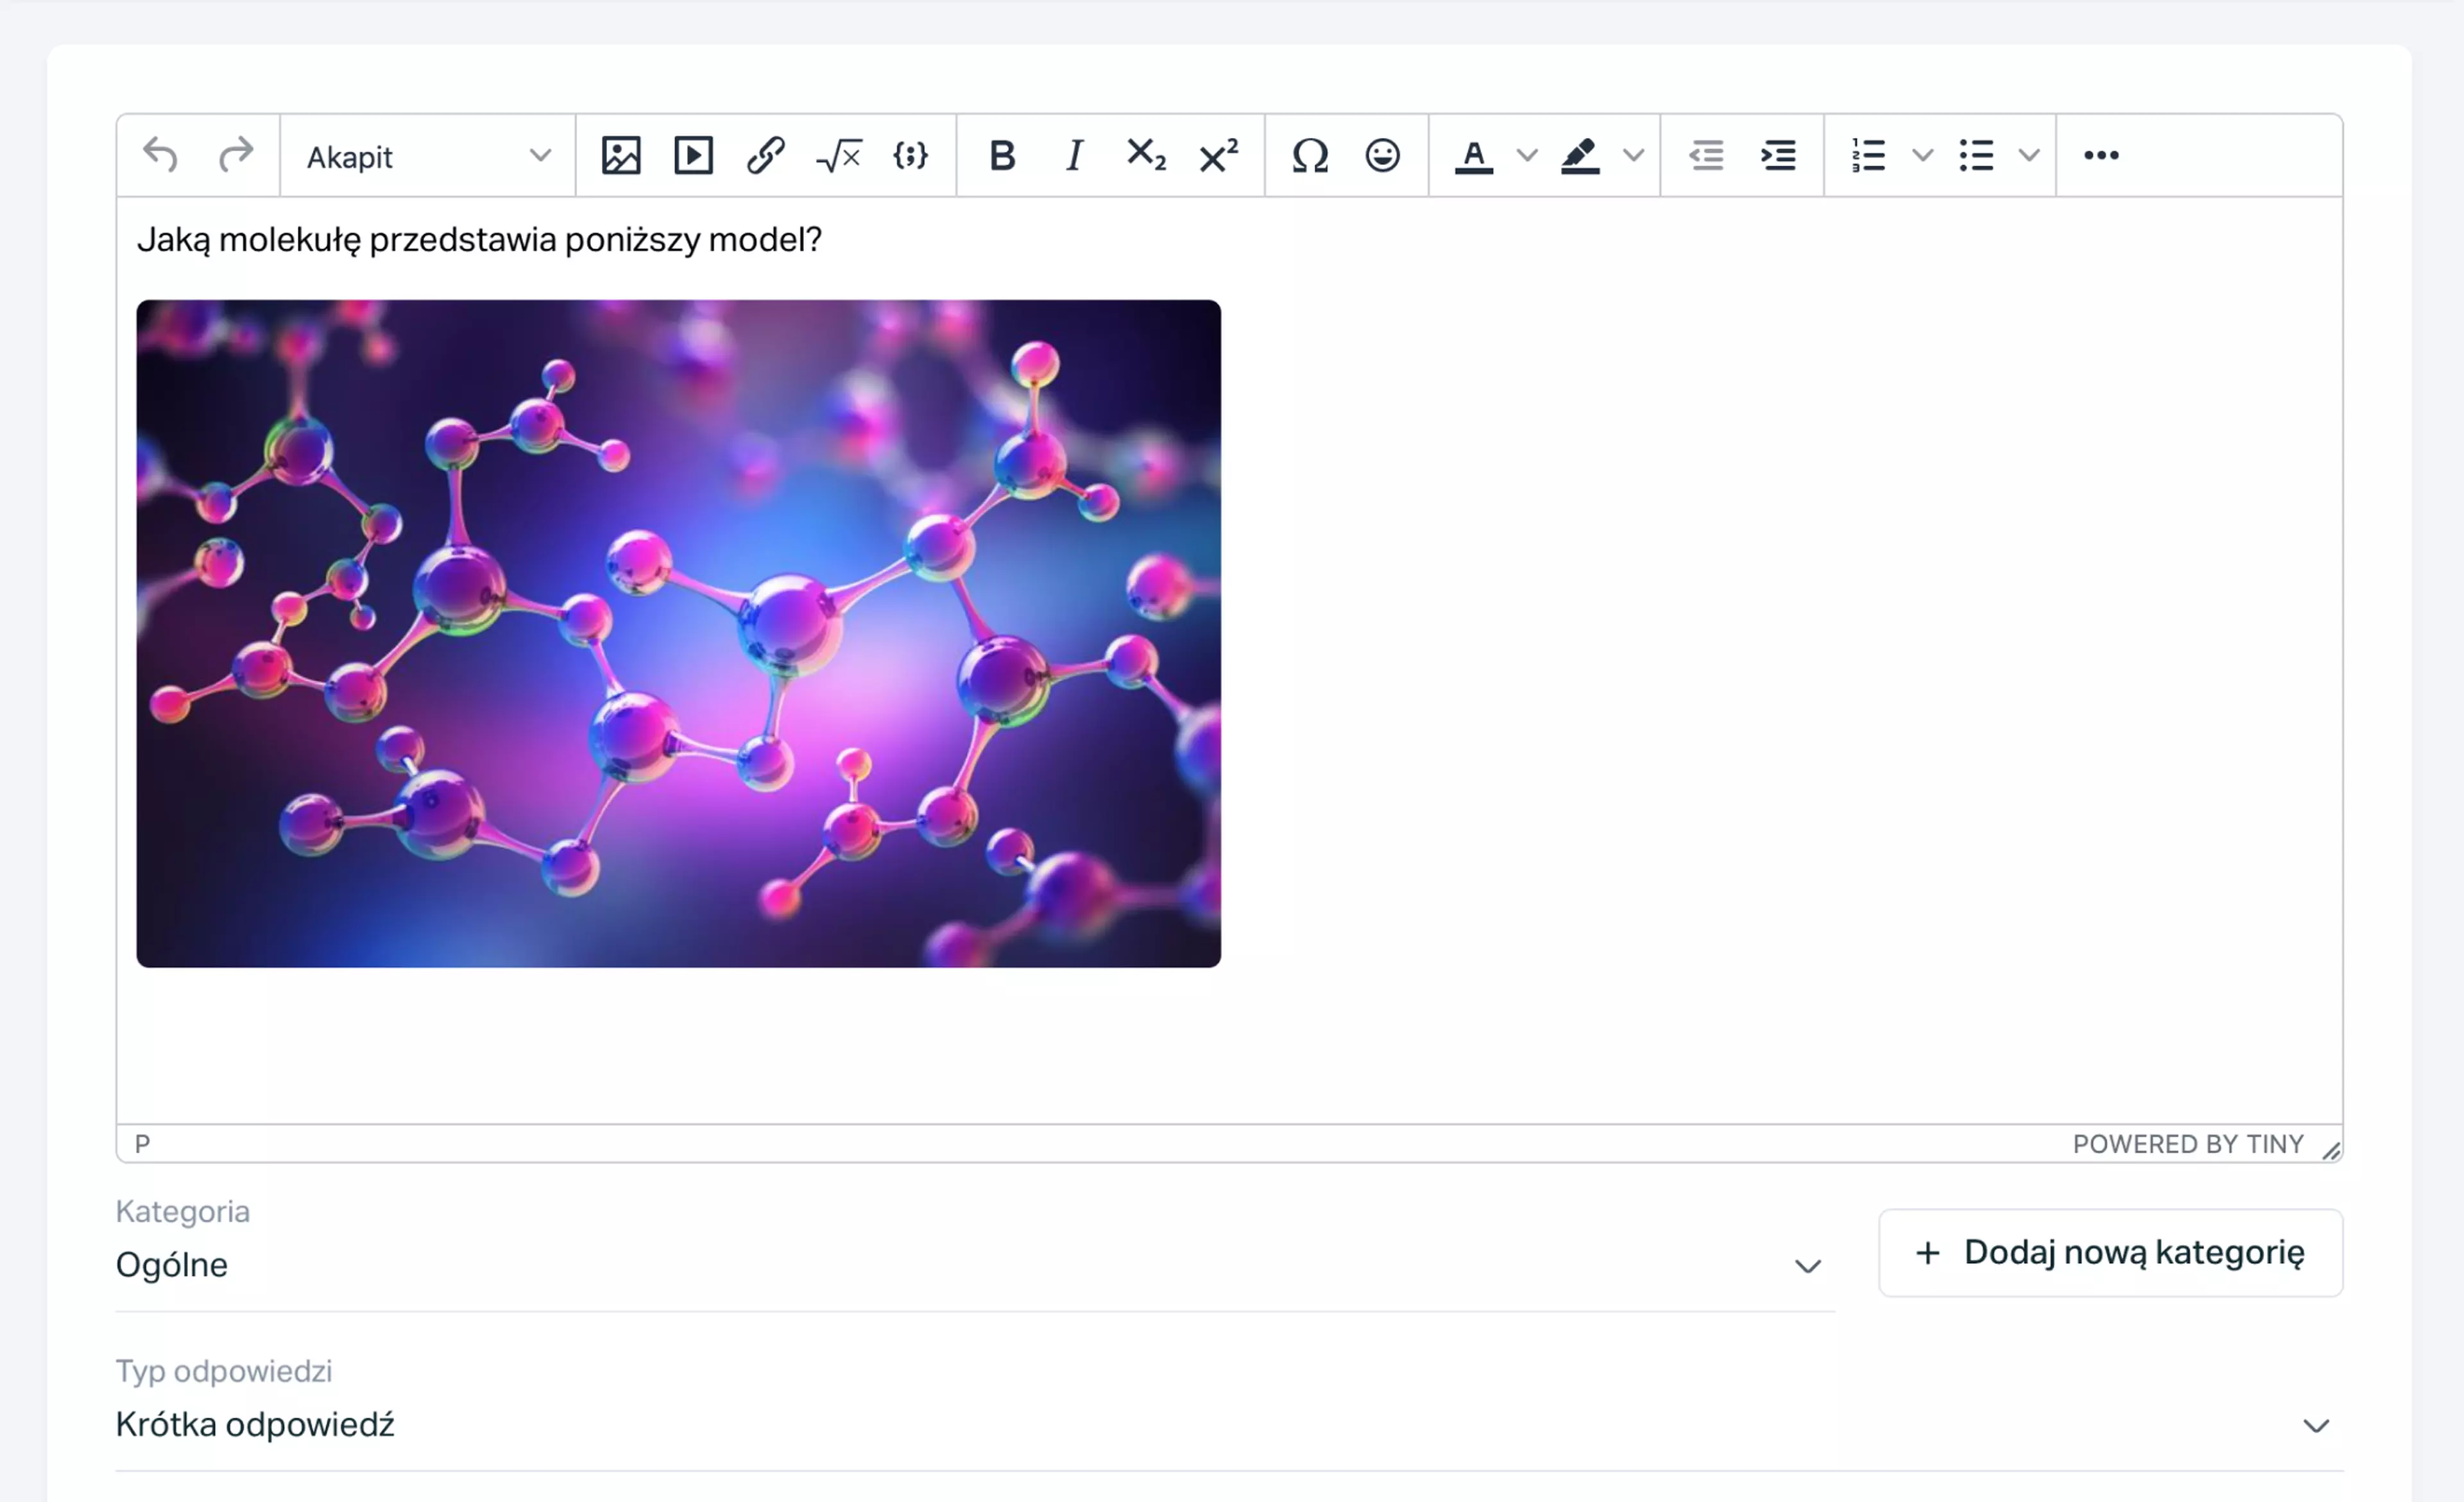This screenshot has width=2464, height=1502.
Task: Insert a code sample block
Action: point(911,156)
